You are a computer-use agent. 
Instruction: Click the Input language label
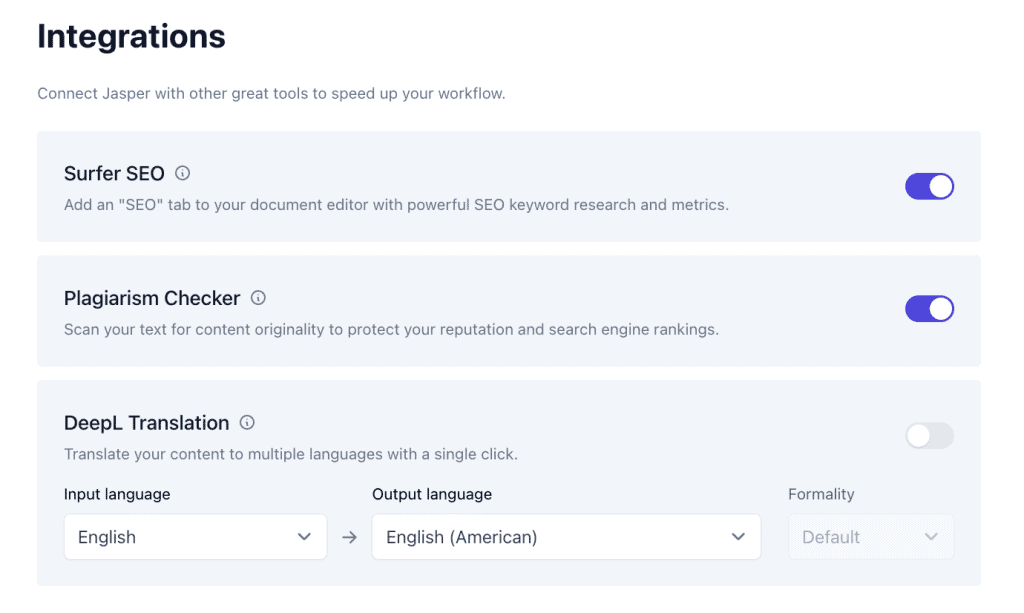coord(117,494)
